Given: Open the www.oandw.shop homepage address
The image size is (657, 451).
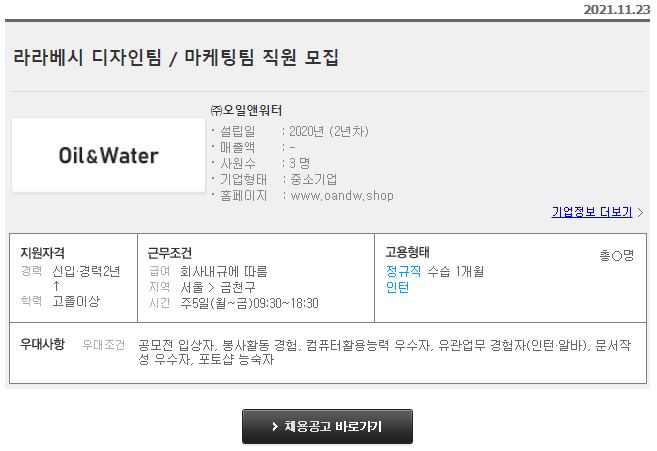Looking at the screenshot, I should [x=342, y=196].
